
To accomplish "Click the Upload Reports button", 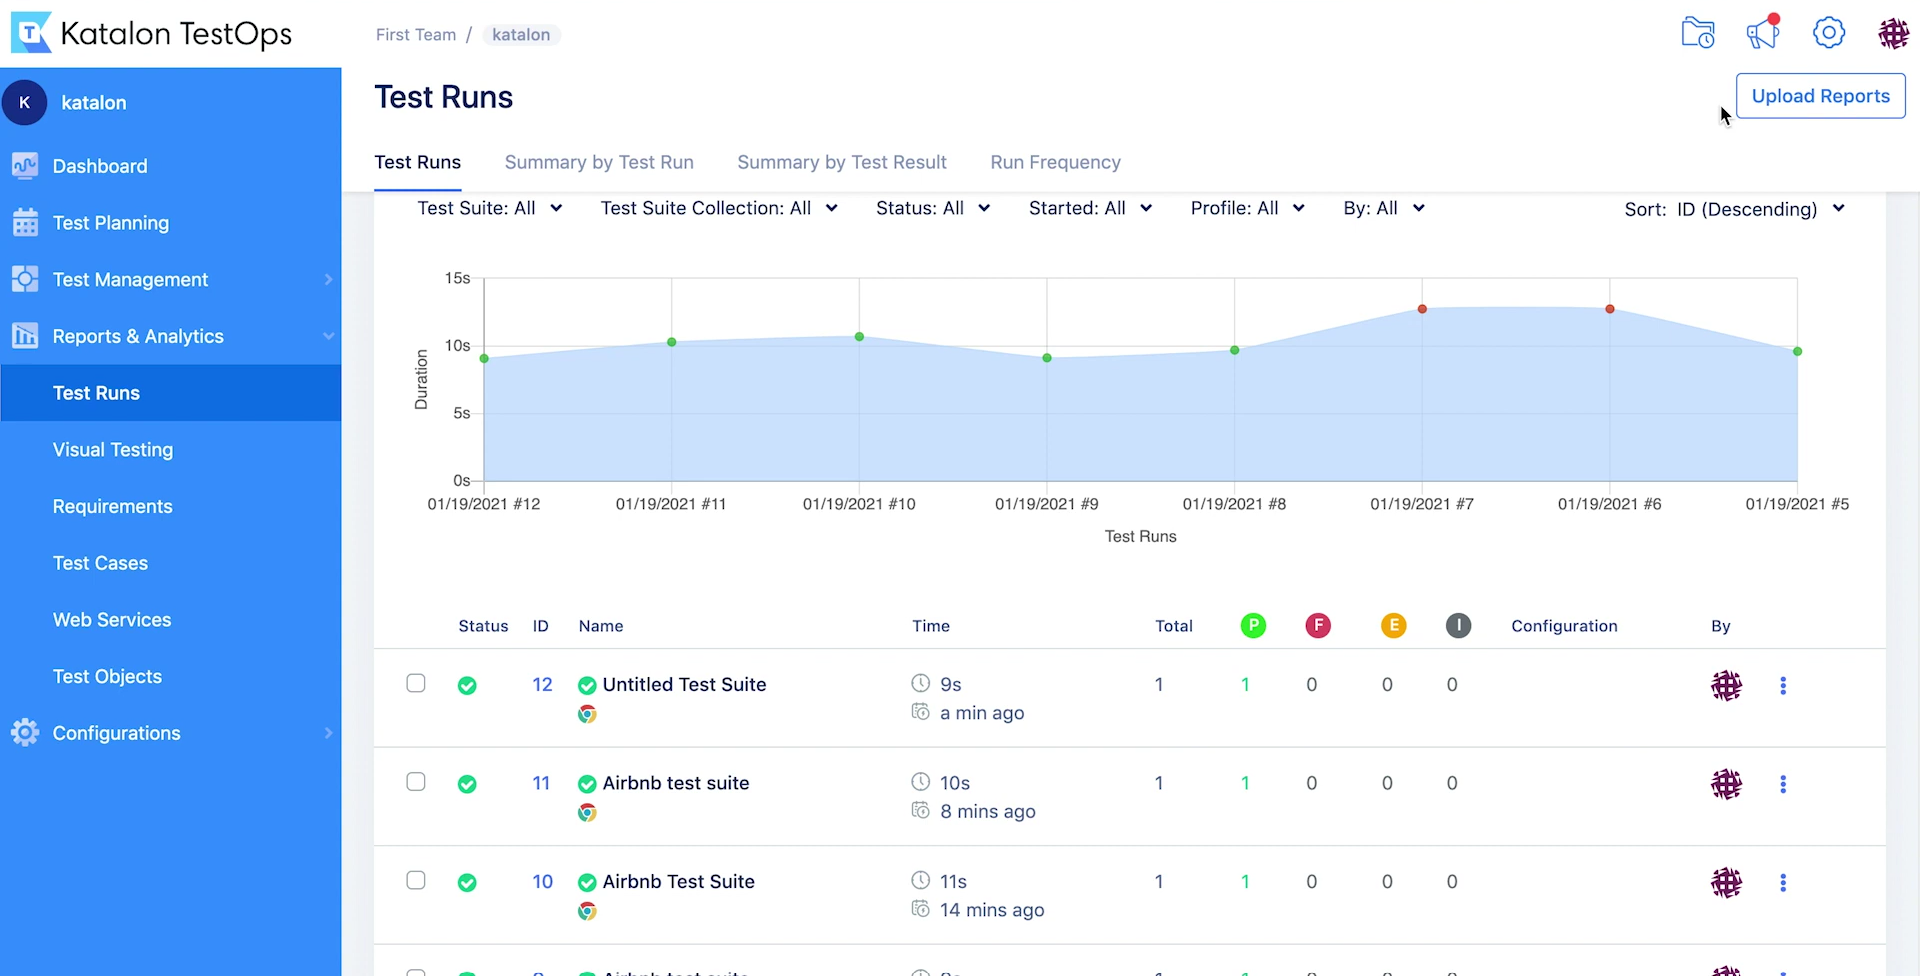I will pyautogui.click(x=1820, y=96).
